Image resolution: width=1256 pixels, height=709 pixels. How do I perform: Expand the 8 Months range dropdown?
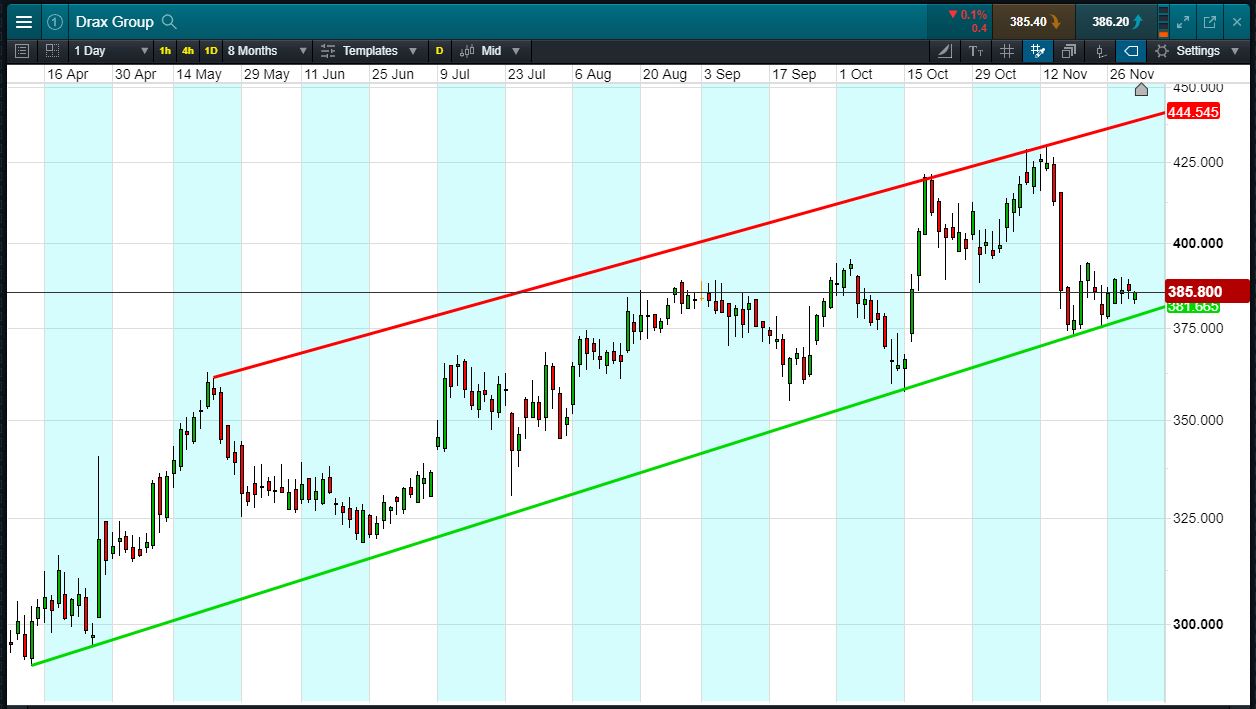(267, 50)
